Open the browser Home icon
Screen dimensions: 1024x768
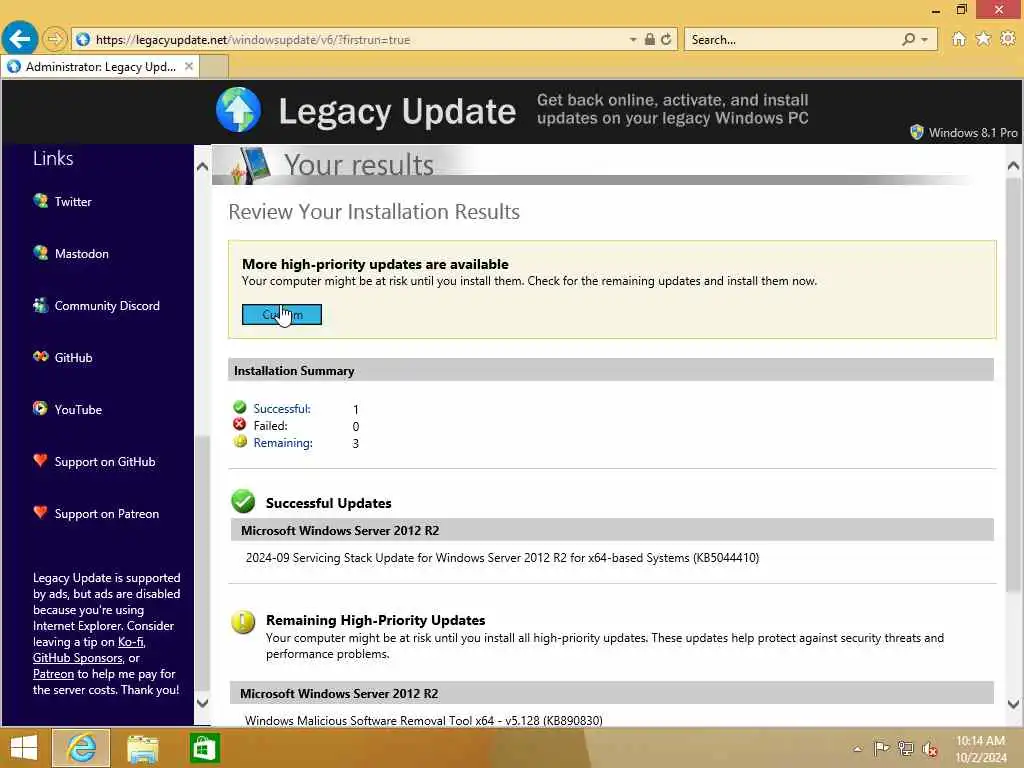(x=959, y=39)
